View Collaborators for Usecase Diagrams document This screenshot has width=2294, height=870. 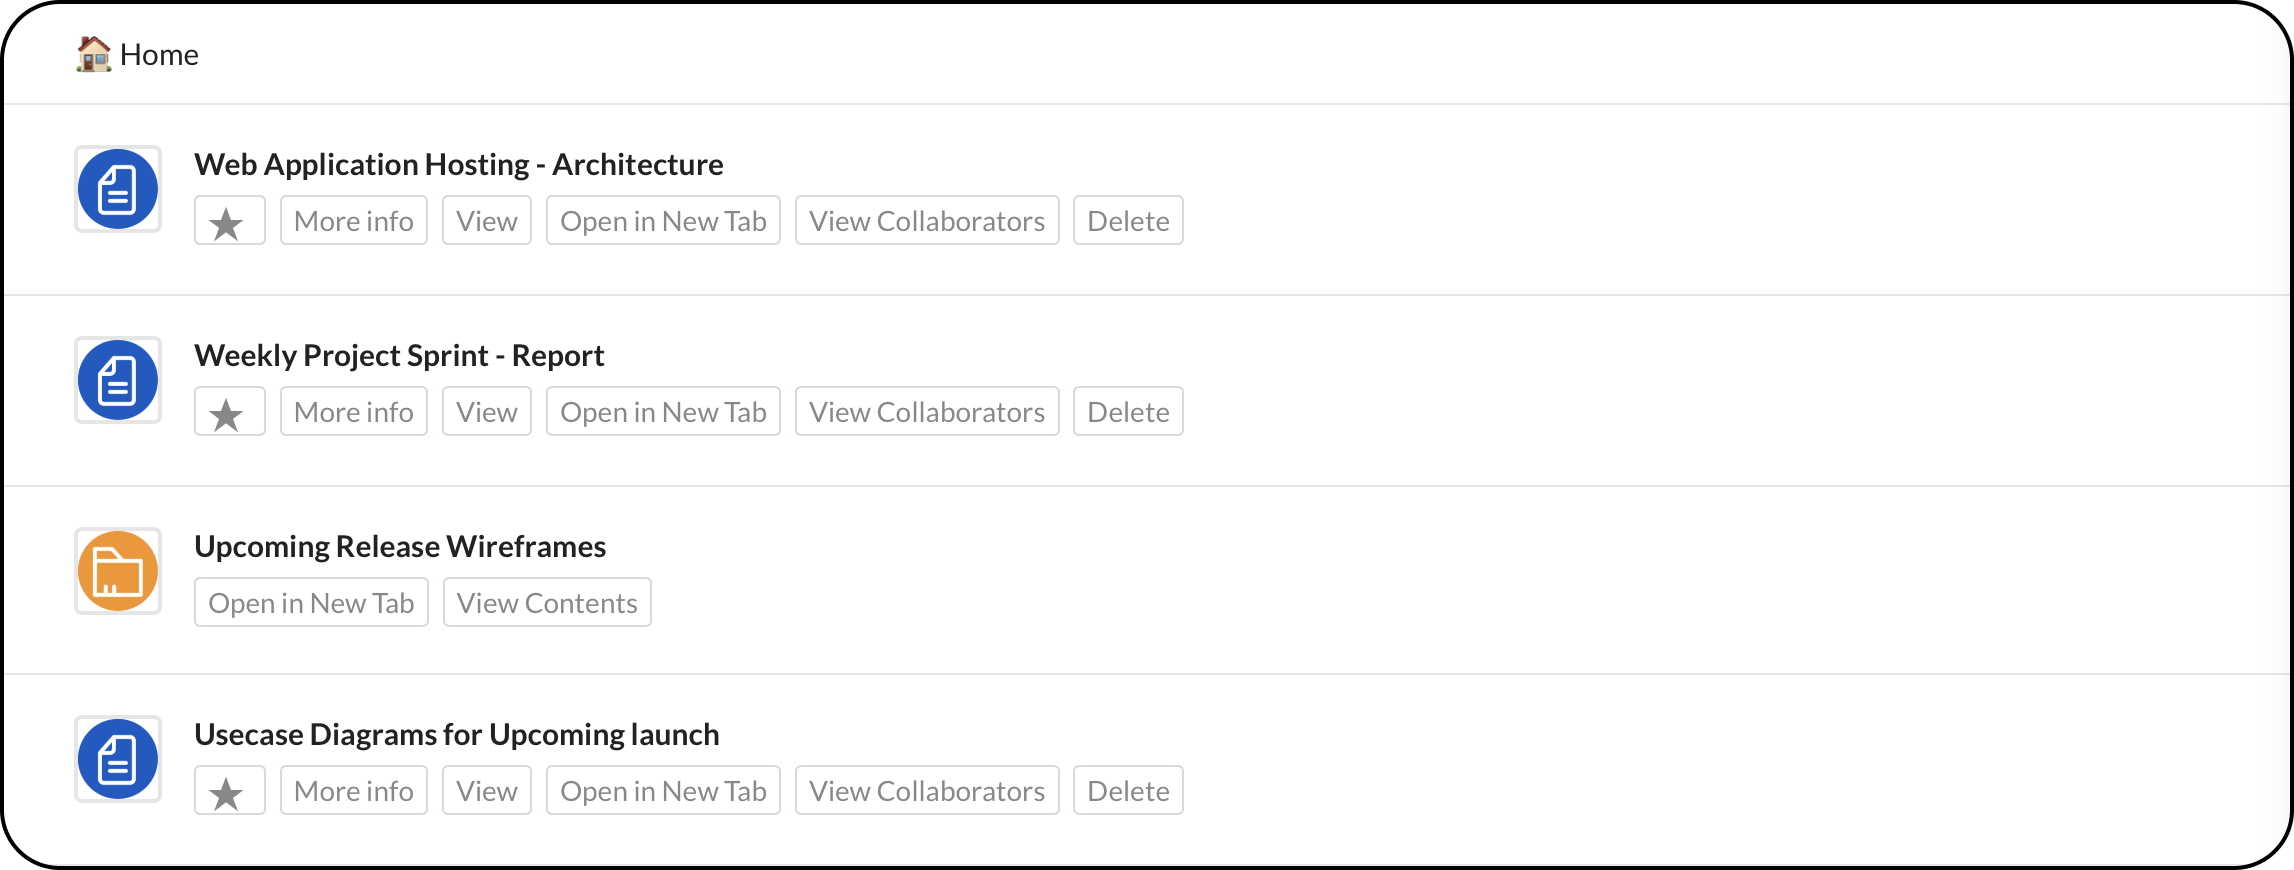coord(927,790)
